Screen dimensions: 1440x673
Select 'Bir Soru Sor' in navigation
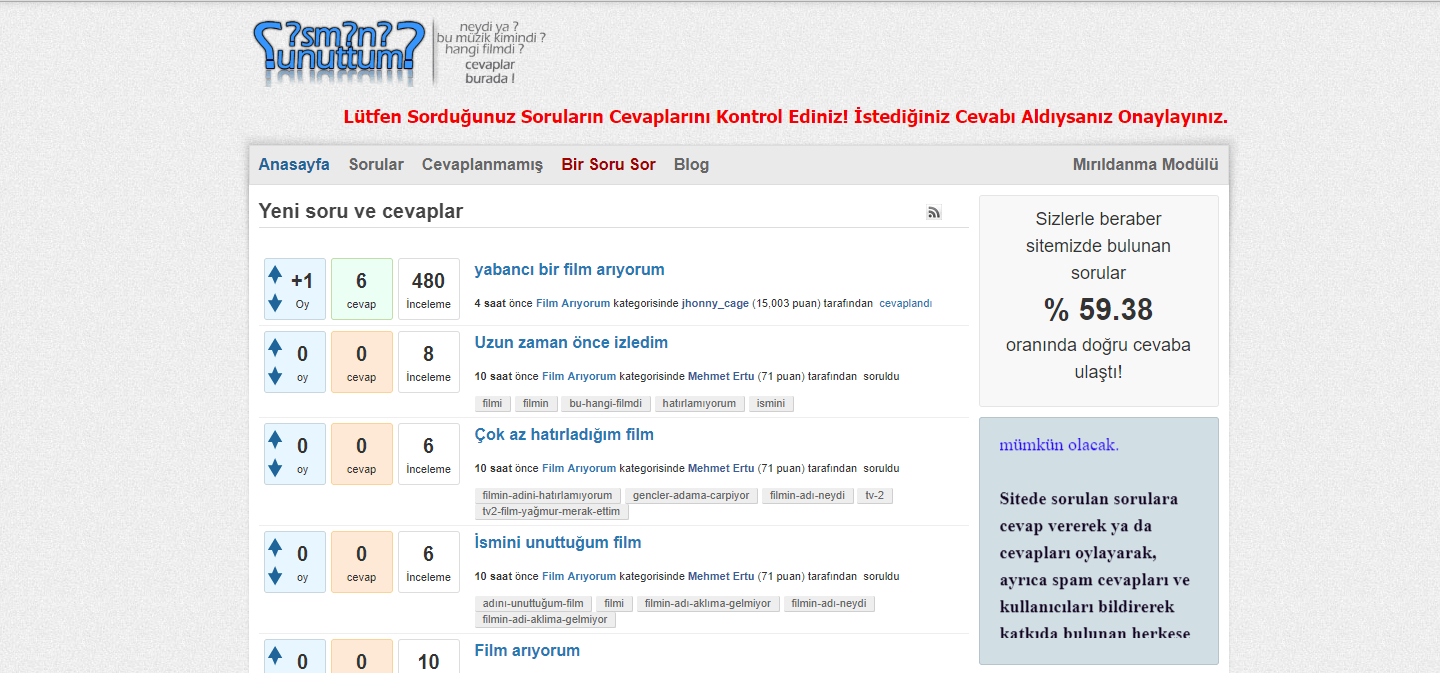pos(608,165)
